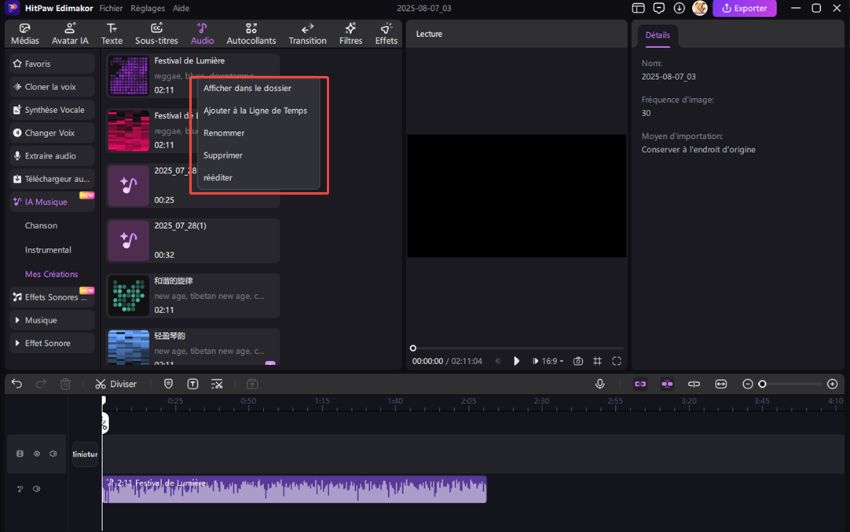
Task: Toggle timeline magnetic snapping
Action: click(667, 384)
